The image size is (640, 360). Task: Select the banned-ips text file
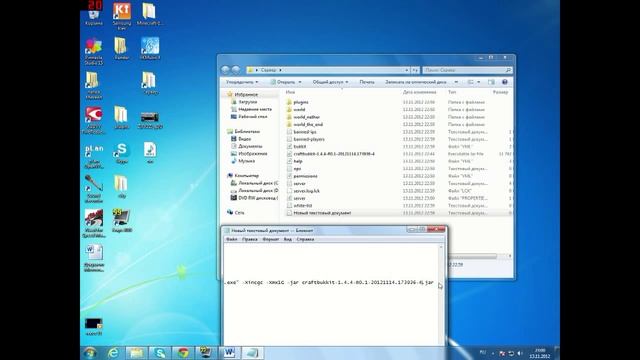[305, 132]
